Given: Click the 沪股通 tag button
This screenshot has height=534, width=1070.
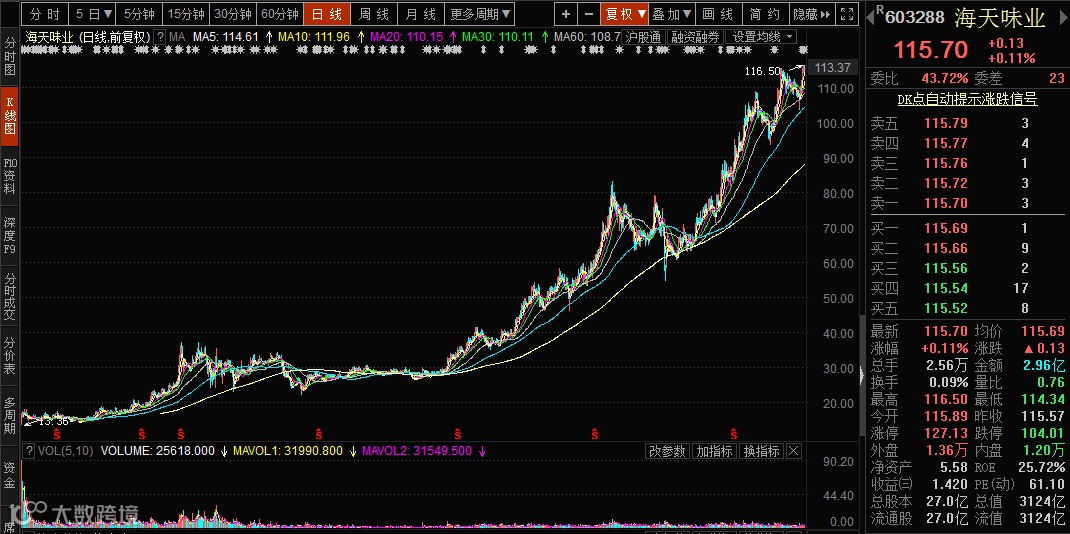Looking at the screenshot, I should [644, 37].
